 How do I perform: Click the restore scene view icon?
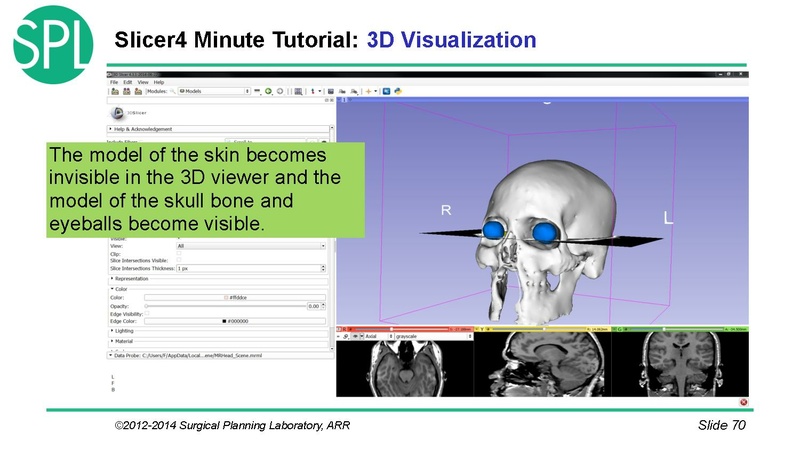[354, 91]
